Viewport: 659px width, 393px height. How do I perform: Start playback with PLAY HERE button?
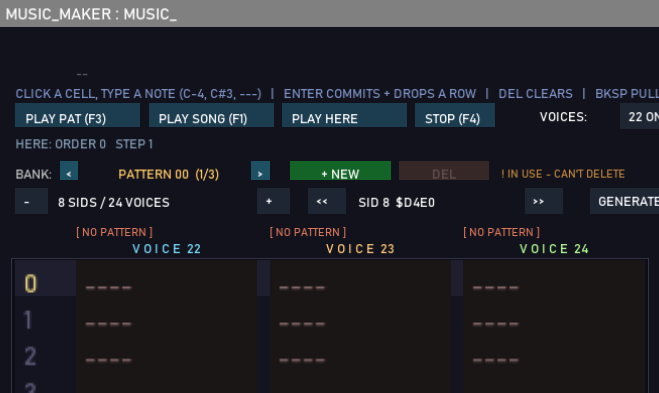click(x=344, y=116)
